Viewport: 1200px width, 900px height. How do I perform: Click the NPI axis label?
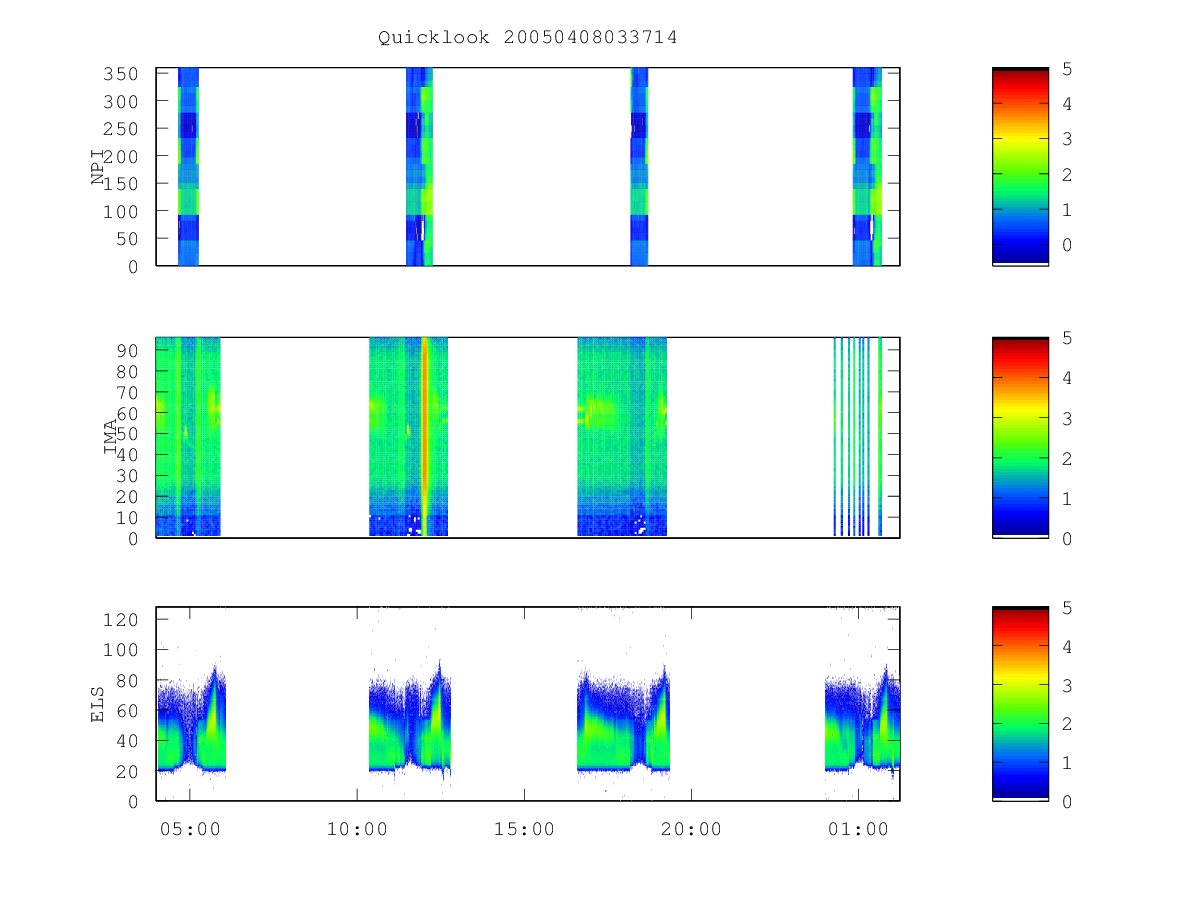[x=98, y=166]
